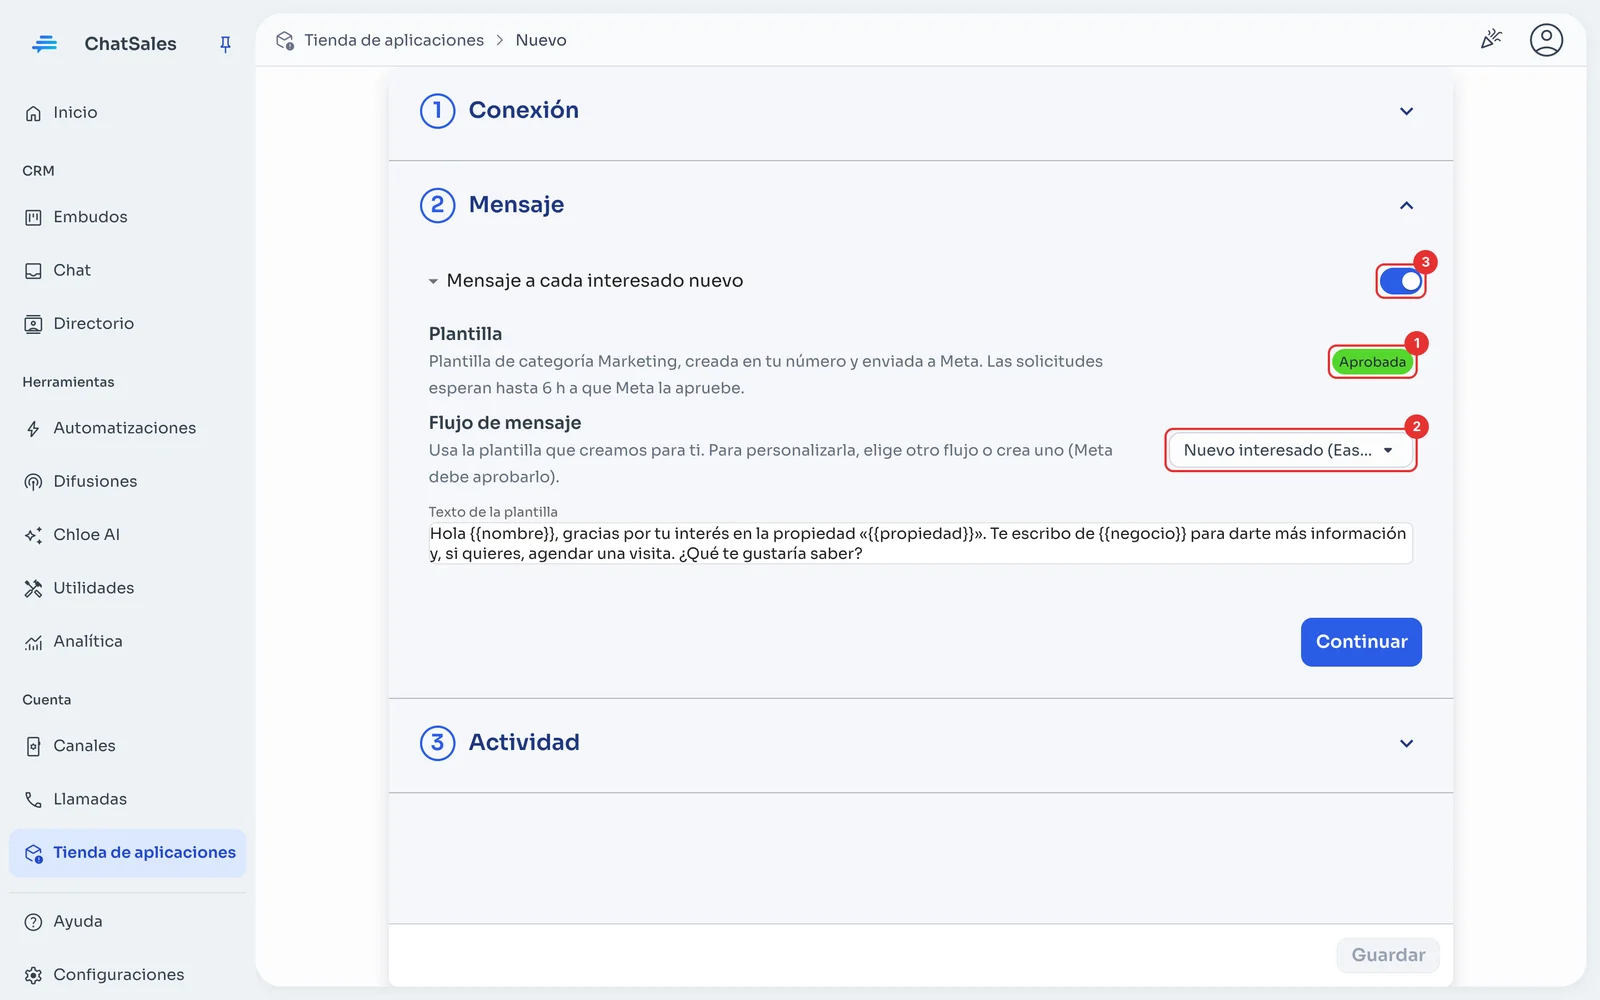Click the Utilidades tools icon
This screenshot has height=1000, width=1600.
33,588
